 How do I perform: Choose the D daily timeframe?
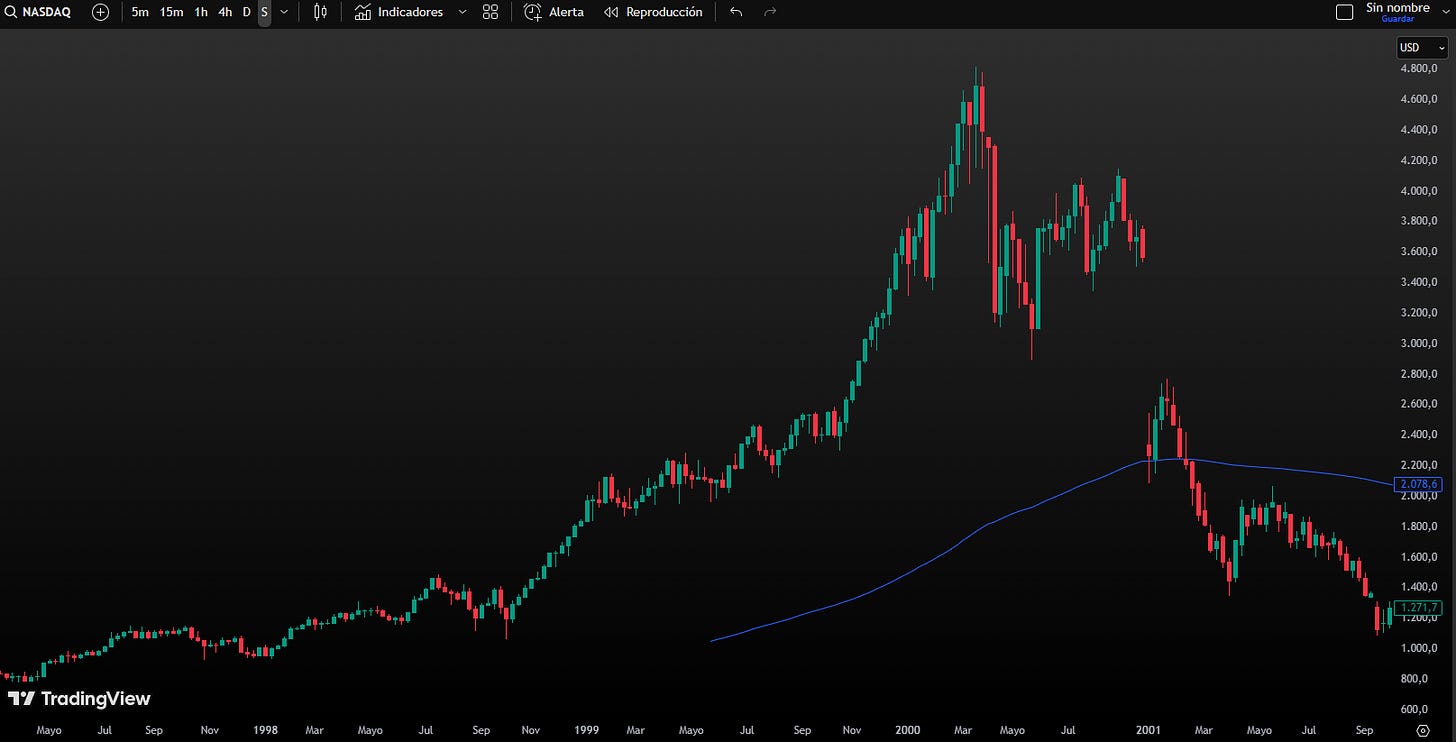click(x=246, y=12)
